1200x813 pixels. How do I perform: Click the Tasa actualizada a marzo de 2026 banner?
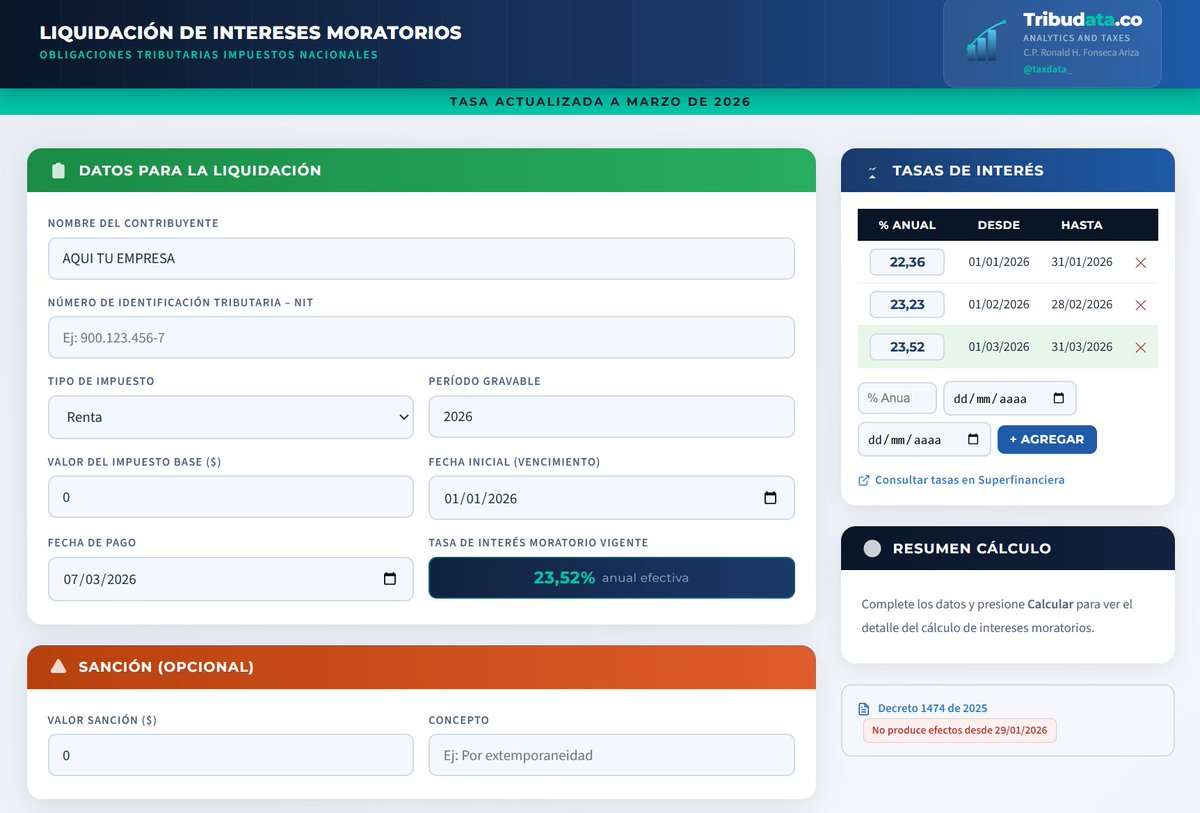click(x=600, y=102)
